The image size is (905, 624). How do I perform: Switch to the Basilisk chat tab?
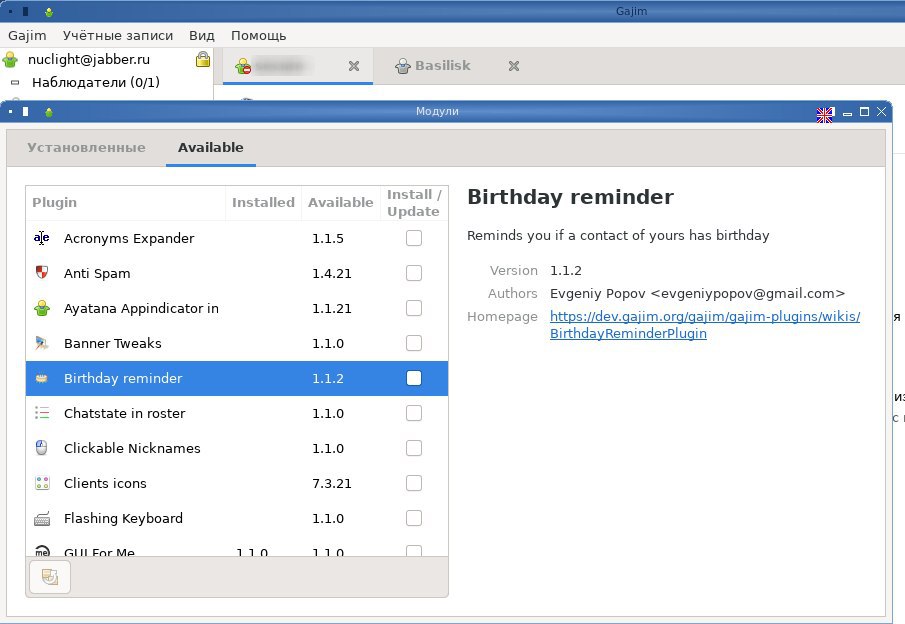tap(443, 66)
